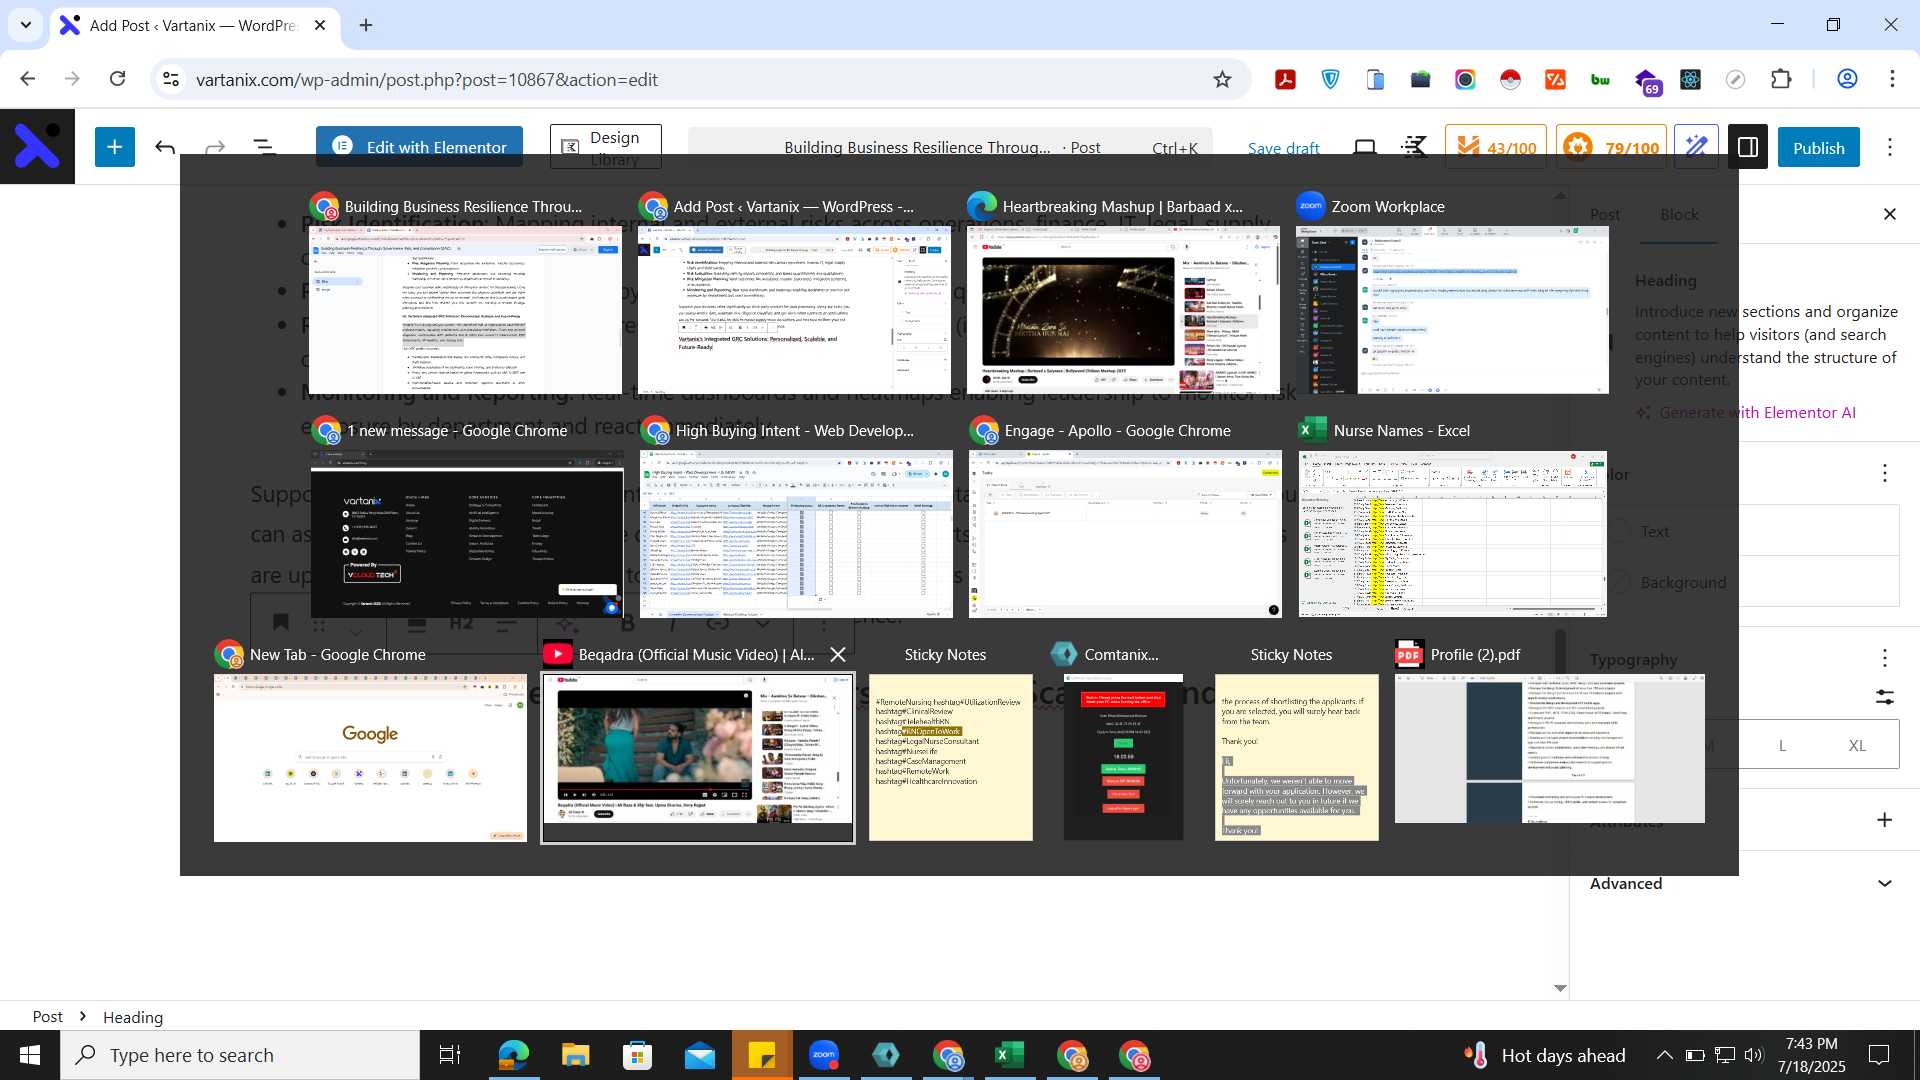
Task: Switch to Comtanix window thumbnail
Action: pyautogui.click(x=1123, y=757)
